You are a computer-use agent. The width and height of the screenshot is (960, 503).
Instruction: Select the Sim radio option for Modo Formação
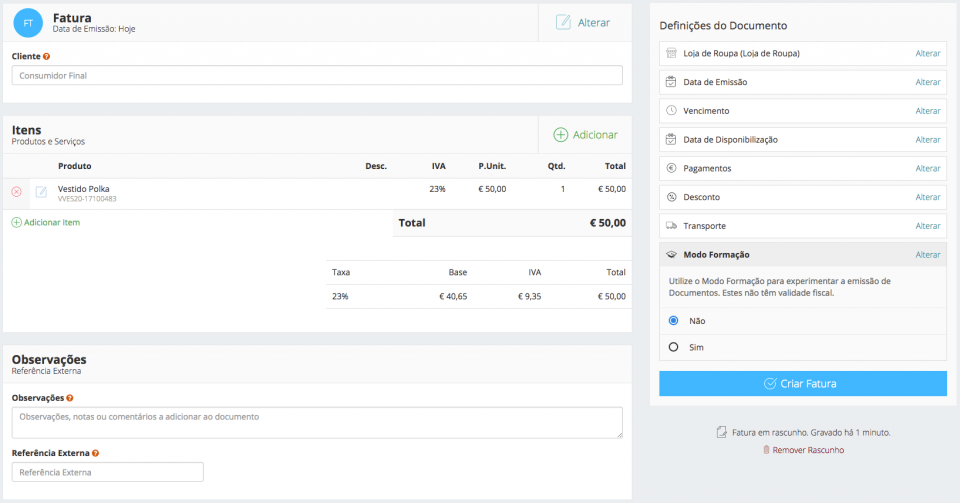pyautogui.click(x=673, y=347)
